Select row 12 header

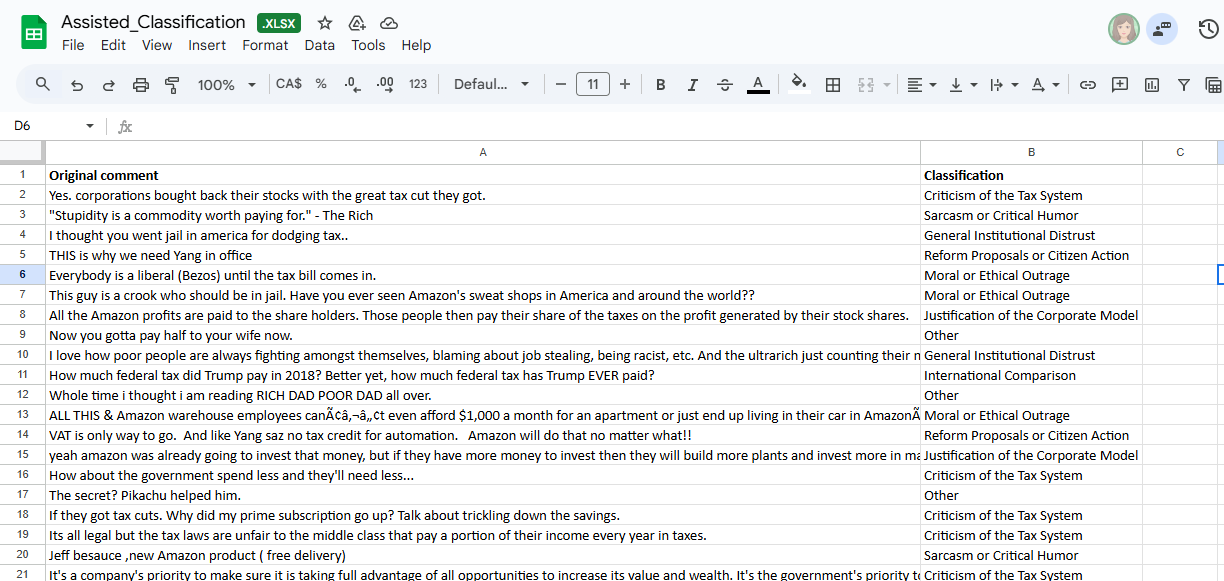pyautogui.click(x=22, y=395)
